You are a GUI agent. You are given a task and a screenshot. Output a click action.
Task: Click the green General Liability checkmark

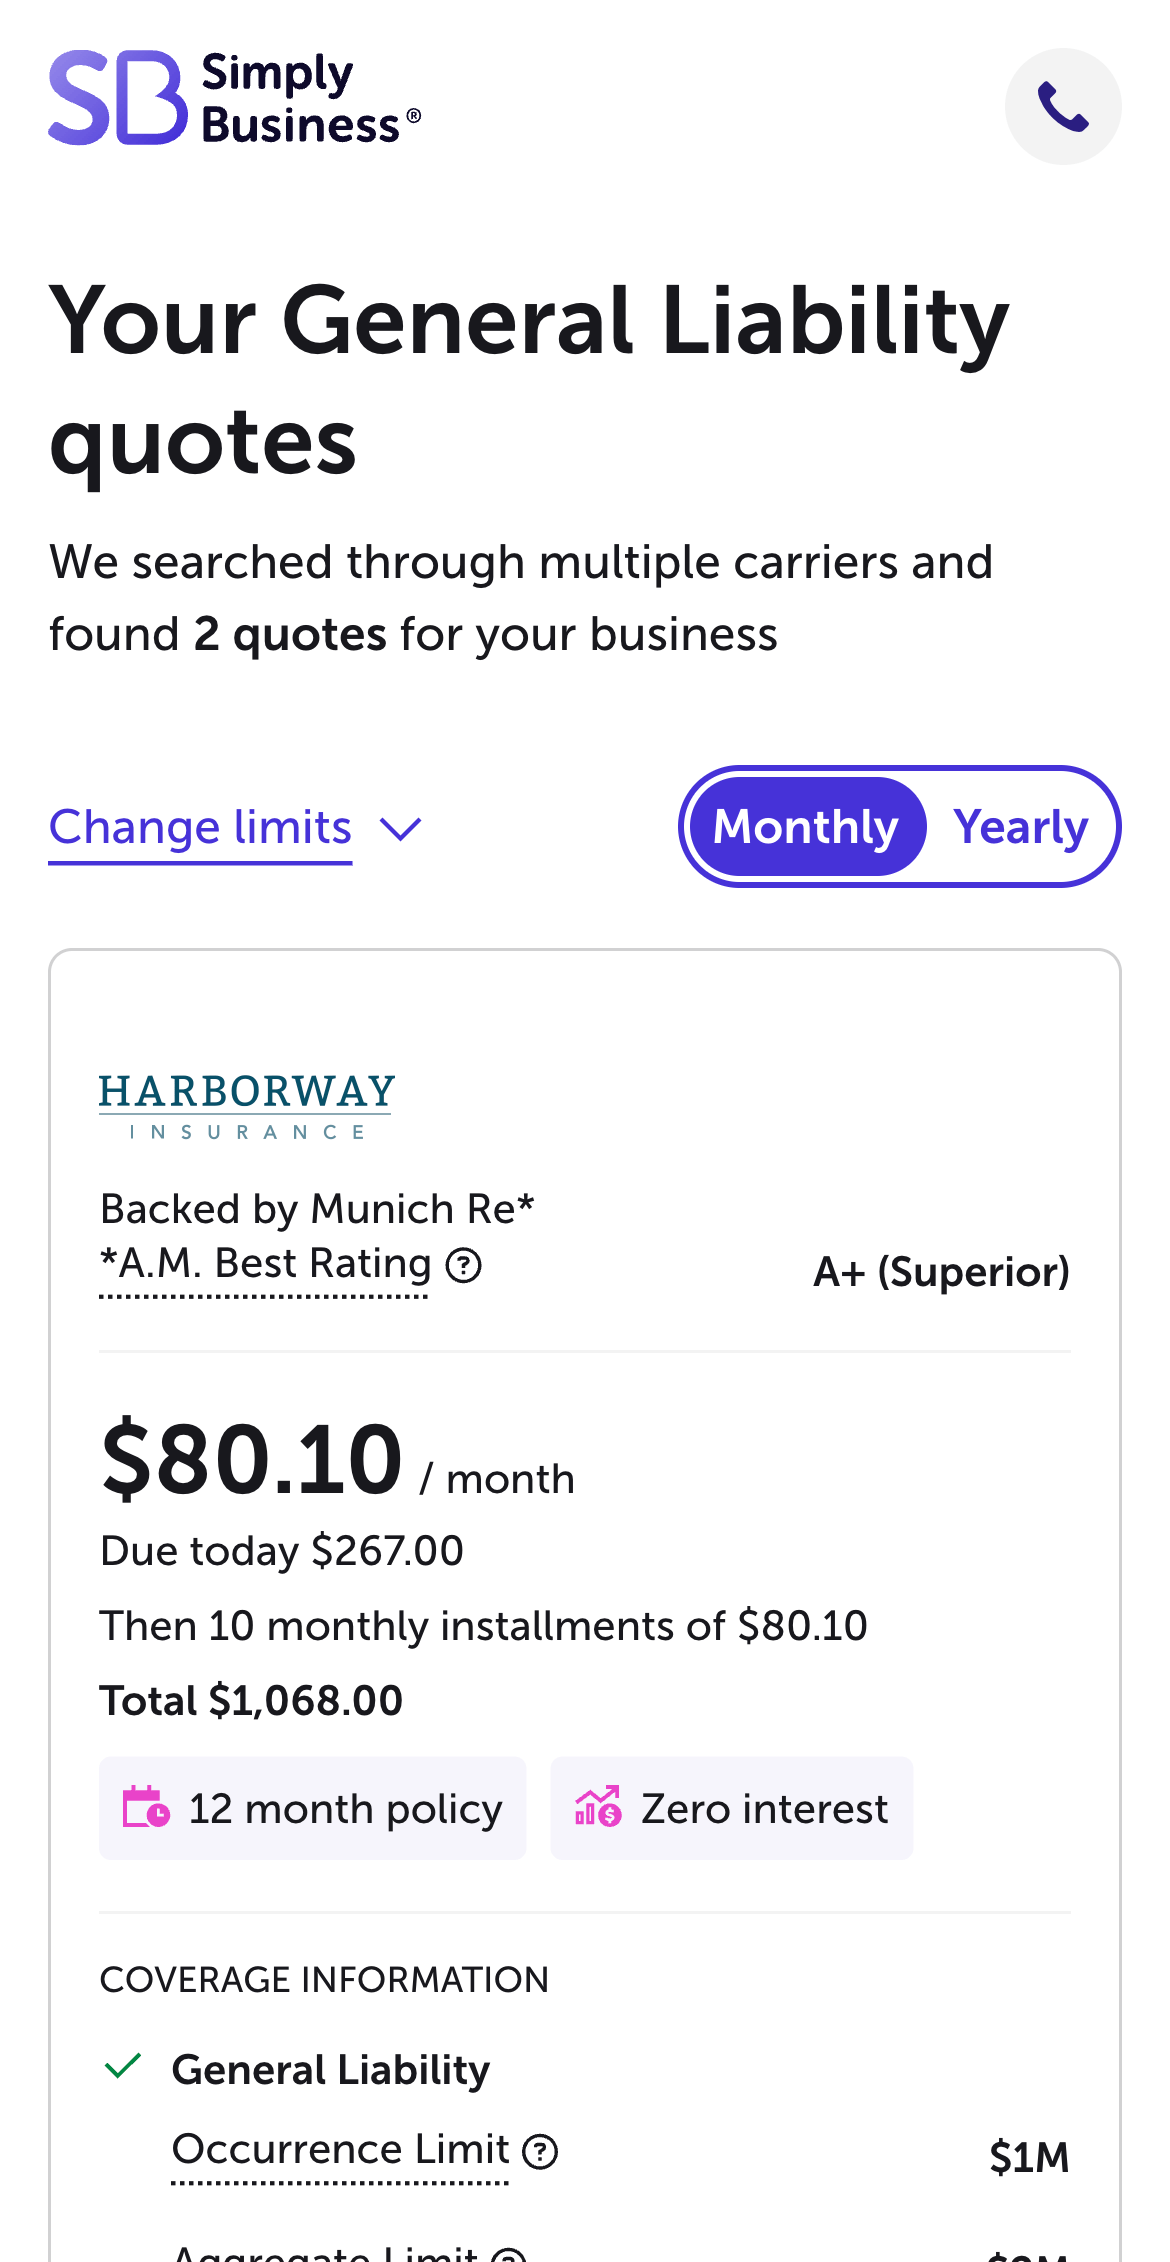(x=123, y=2066)
